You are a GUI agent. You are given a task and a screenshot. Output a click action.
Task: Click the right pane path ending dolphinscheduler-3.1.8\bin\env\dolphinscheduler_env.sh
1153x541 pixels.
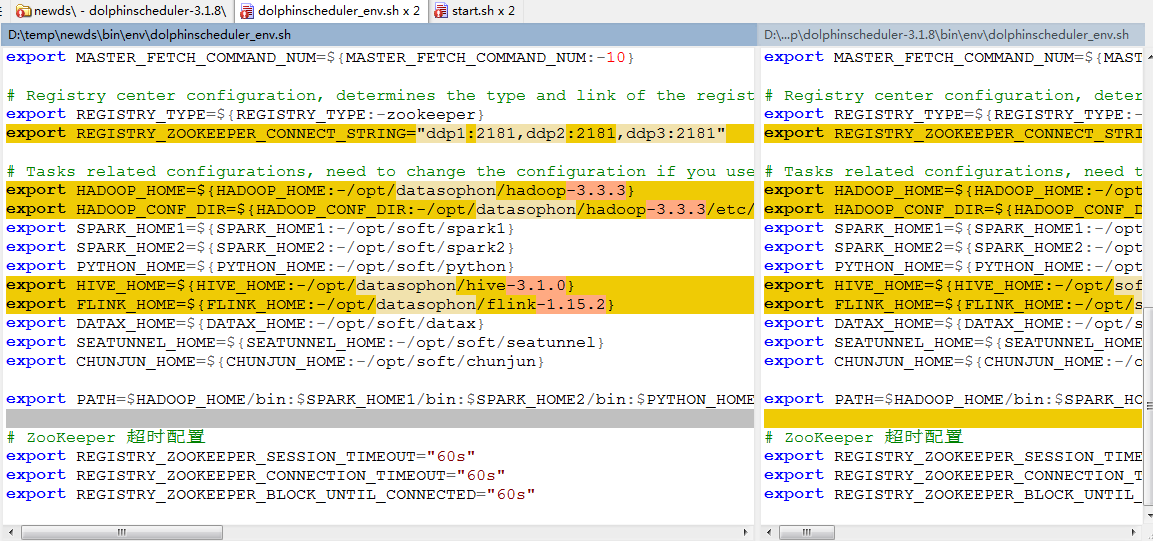pos(946,35)
